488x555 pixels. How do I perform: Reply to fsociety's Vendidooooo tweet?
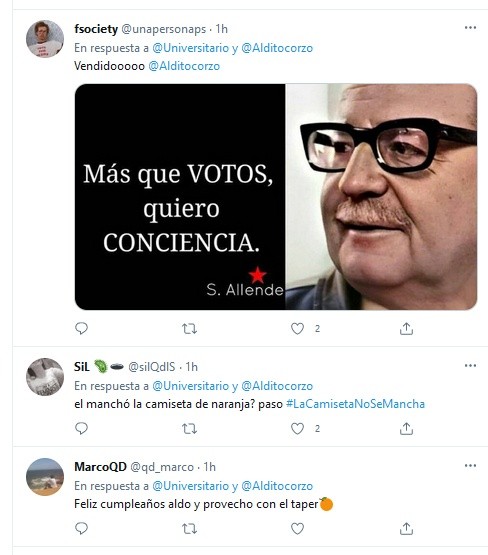[x=81, y=328]
